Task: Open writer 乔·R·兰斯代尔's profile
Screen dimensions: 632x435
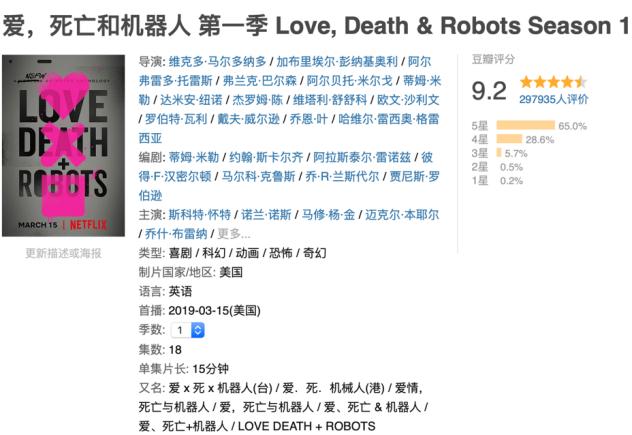Action: [x=337, y=176]
